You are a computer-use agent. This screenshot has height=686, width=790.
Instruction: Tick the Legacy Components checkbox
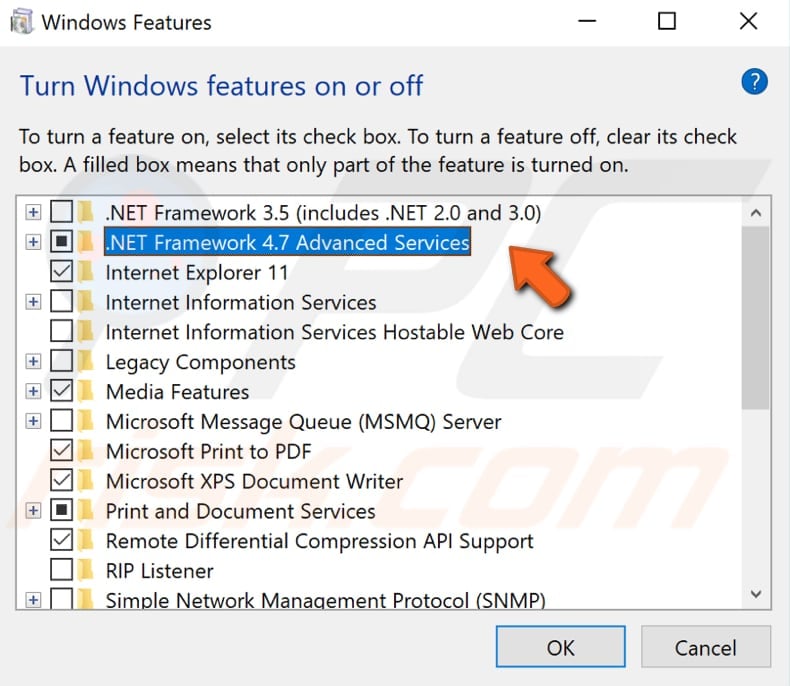point(61,362)
